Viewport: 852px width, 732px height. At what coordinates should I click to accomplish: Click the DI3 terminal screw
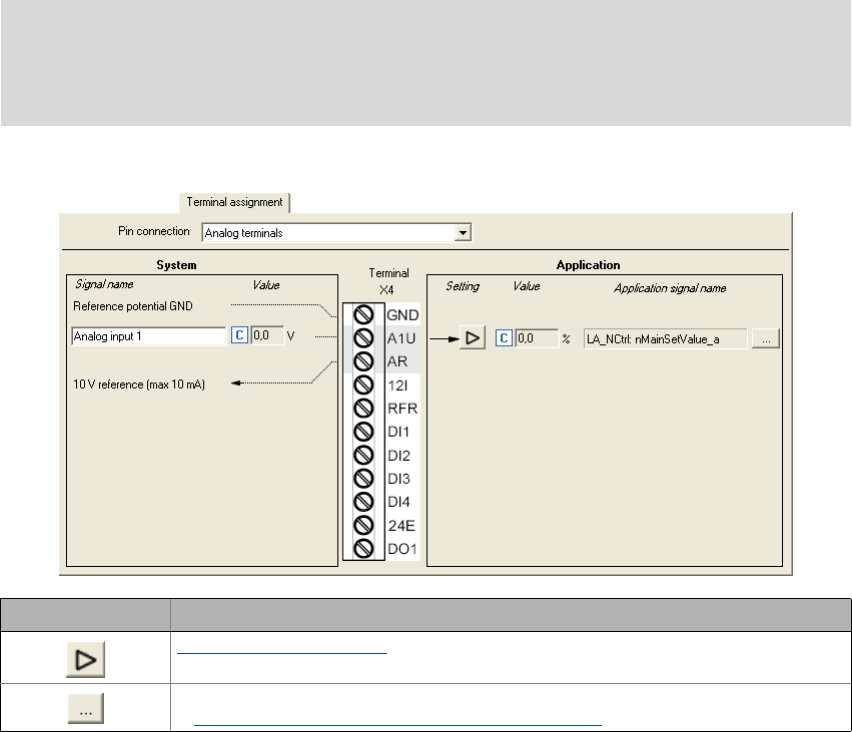coord(364,479)
